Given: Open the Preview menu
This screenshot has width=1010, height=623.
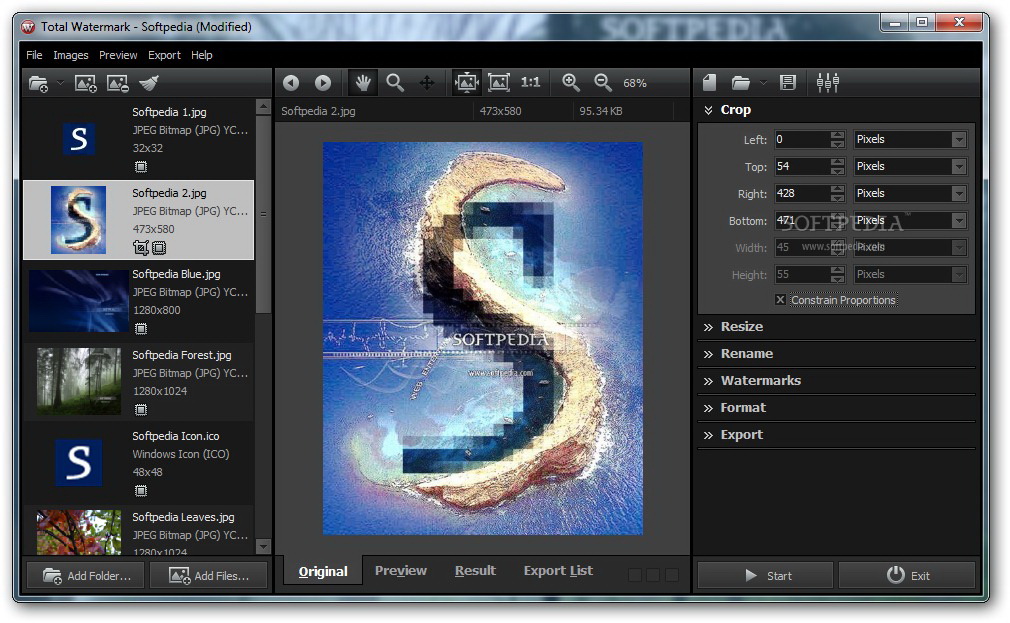Looking at the screenshot, I should pyautogui.click(x=118, y=55).
